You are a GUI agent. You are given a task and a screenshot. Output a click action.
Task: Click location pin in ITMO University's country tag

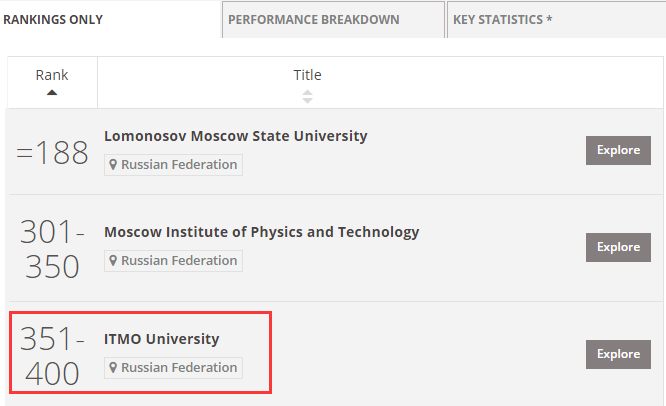[113, 368]
